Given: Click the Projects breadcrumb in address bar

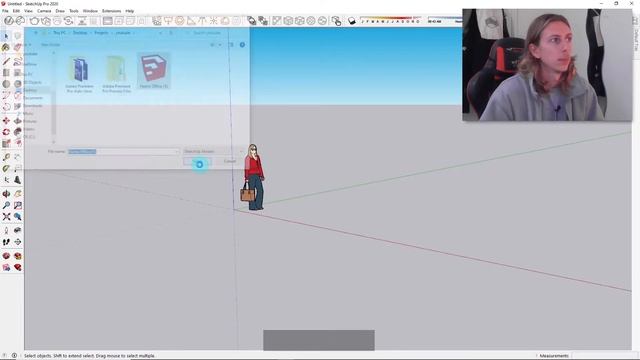Looking at the screenshot, I should point(101,33).
